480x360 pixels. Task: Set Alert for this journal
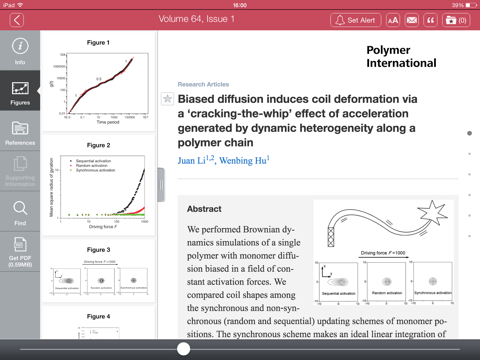pos(356,20)
